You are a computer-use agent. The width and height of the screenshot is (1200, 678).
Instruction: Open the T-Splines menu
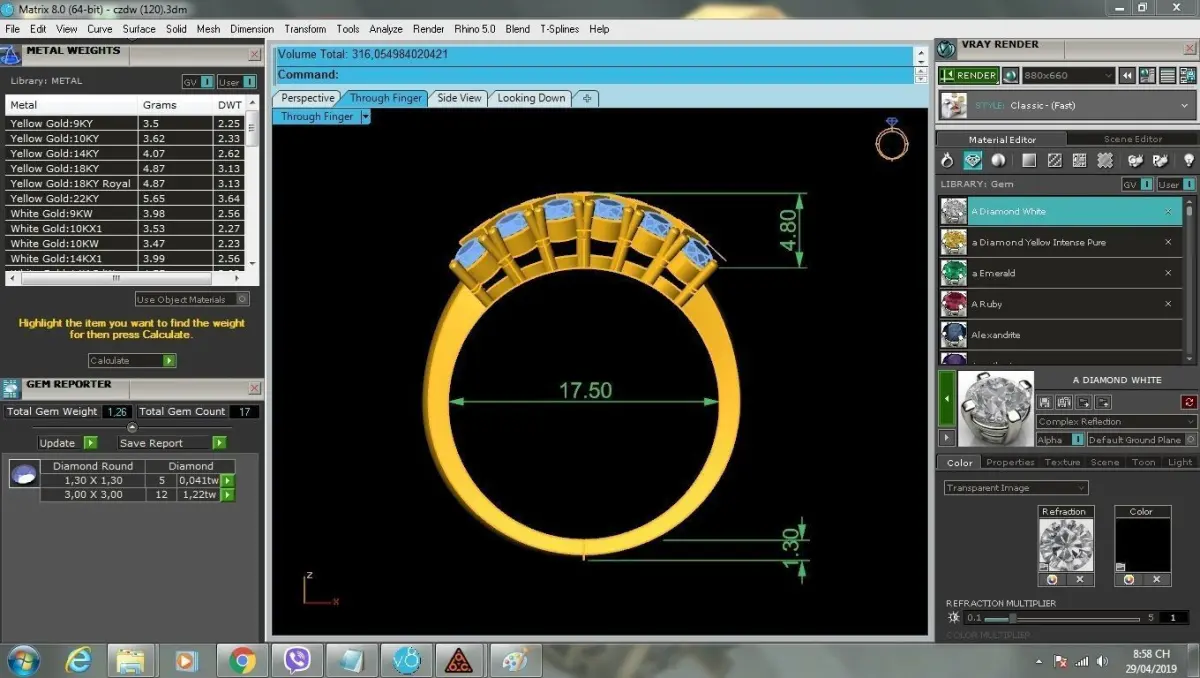tap(559, 29)
